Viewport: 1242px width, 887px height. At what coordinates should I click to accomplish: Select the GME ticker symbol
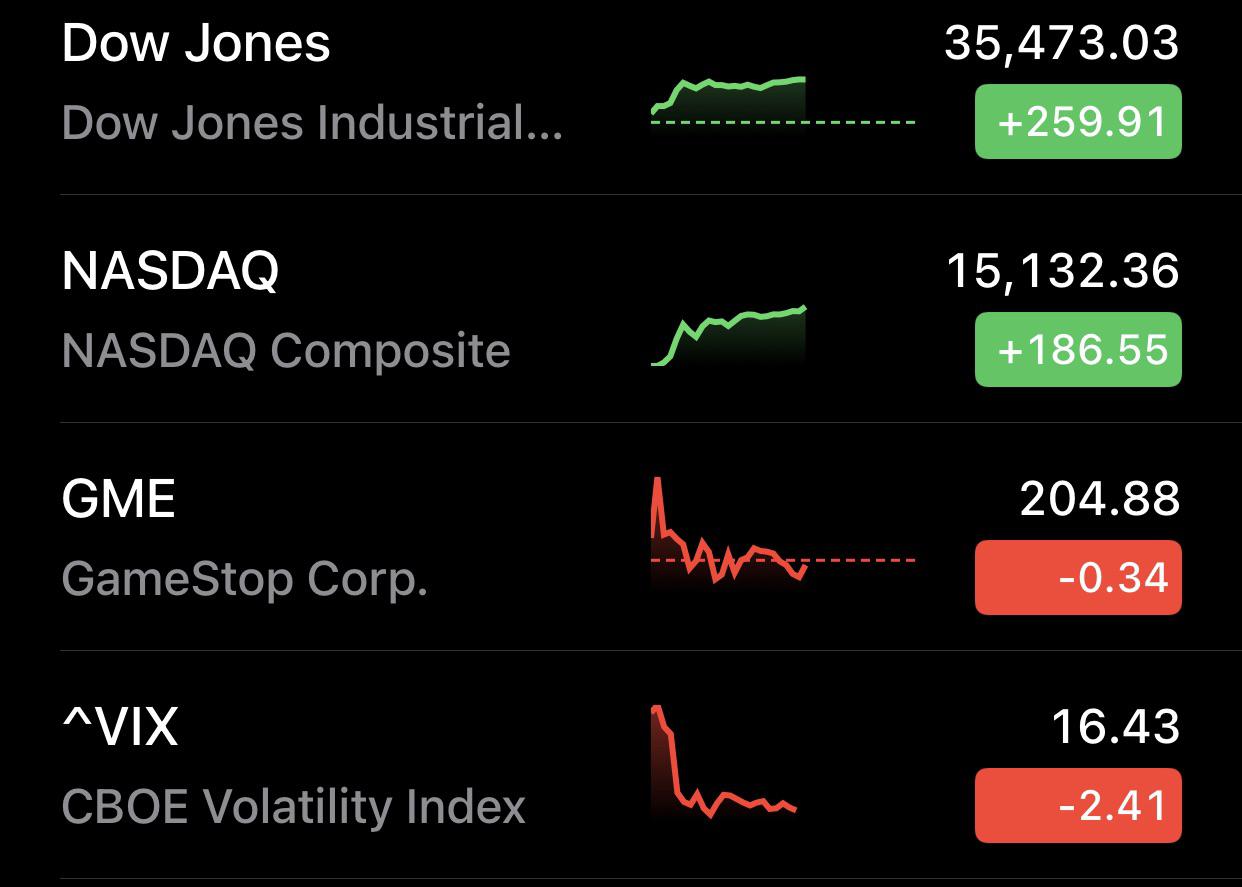118,499
